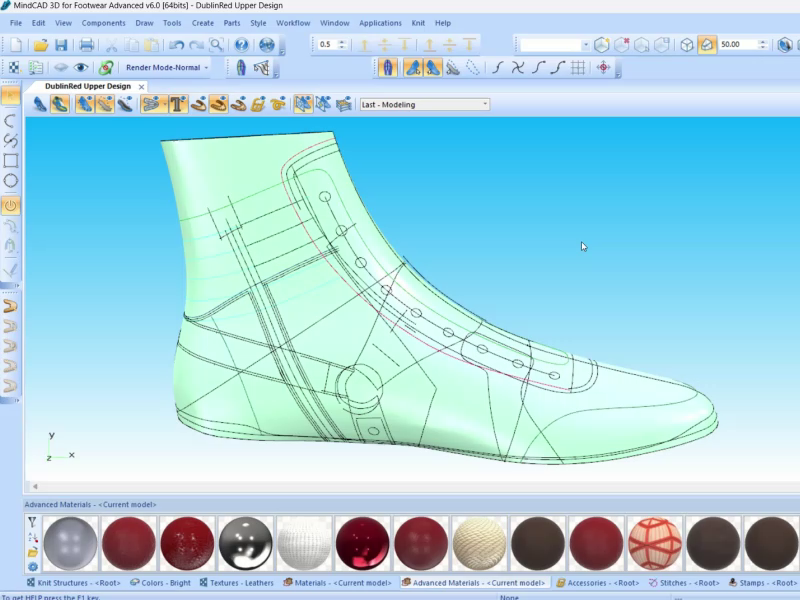800x600 pixels.
Task: Adjust the 50.00 spinner arrows
Action: [762, 44]
